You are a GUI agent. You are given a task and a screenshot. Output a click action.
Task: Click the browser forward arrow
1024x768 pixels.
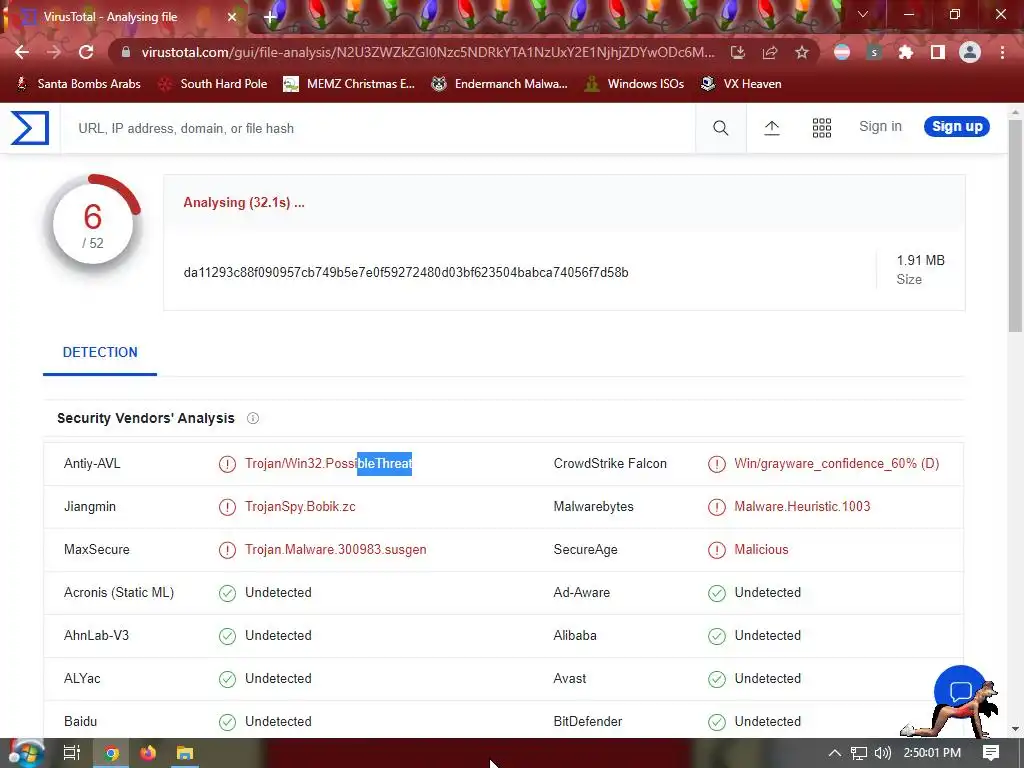point(54,52)
